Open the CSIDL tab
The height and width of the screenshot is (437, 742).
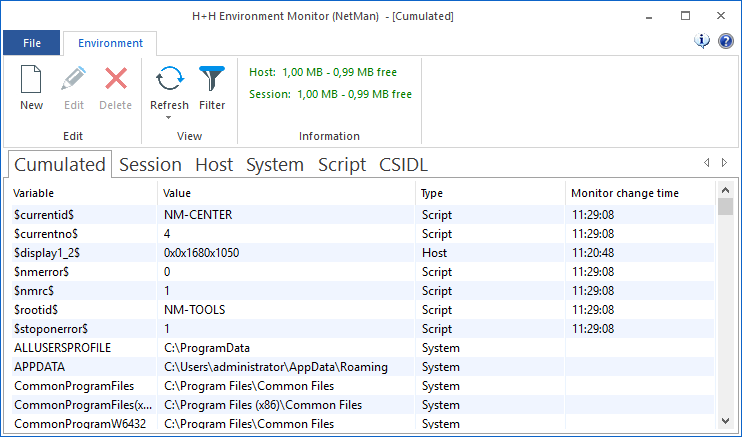point(403,165)
